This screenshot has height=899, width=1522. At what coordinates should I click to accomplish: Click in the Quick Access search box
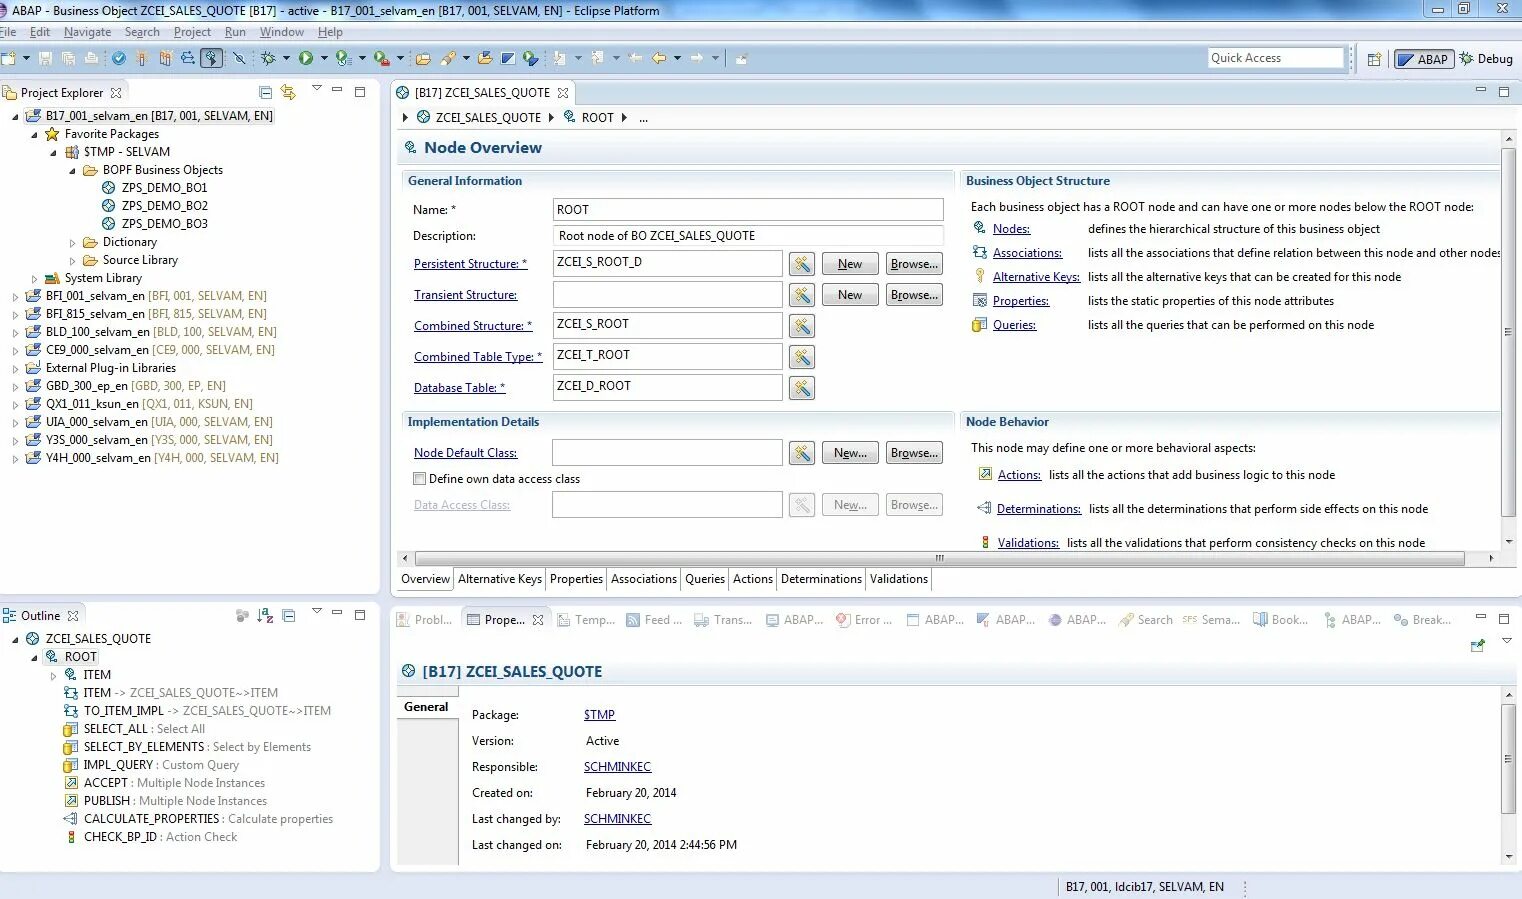(x=1275, y=58)
